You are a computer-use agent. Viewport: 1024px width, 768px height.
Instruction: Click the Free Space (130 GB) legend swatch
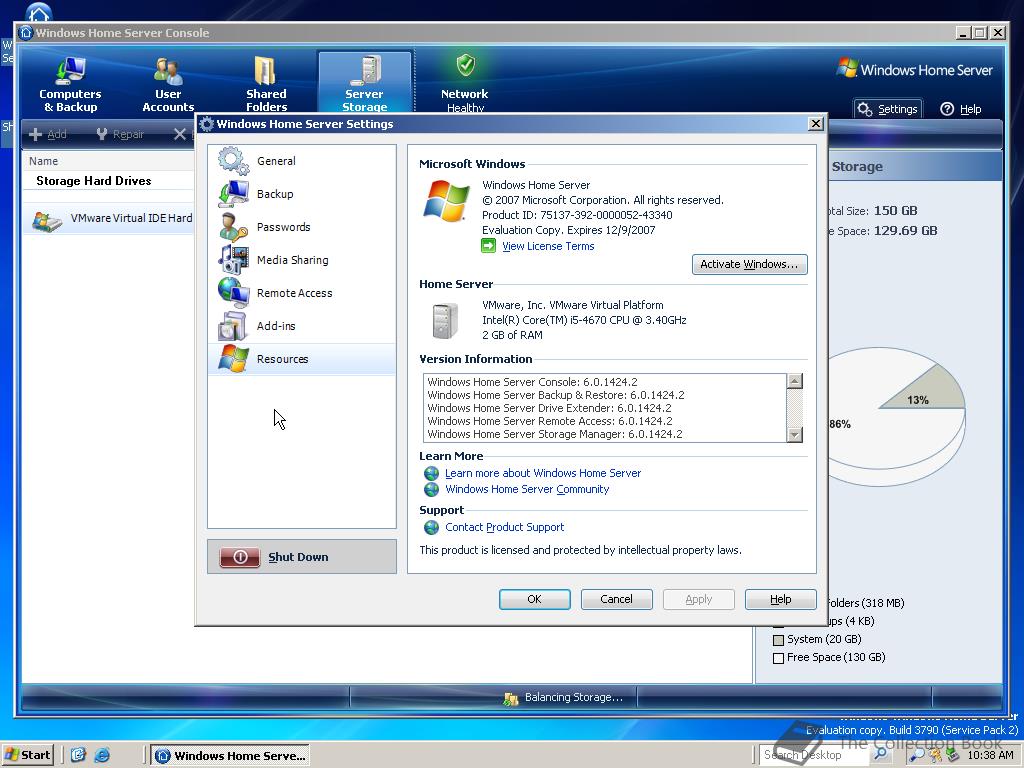[778, 658]
